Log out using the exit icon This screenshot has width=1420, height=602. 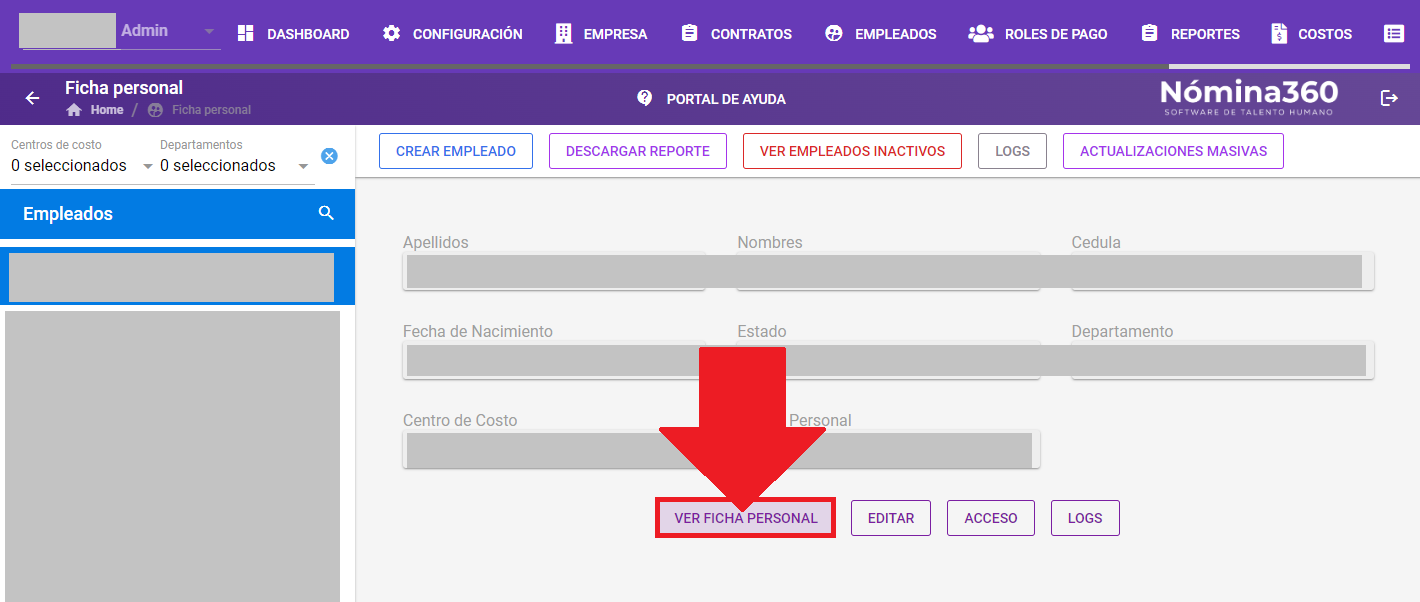point(1389,98)
